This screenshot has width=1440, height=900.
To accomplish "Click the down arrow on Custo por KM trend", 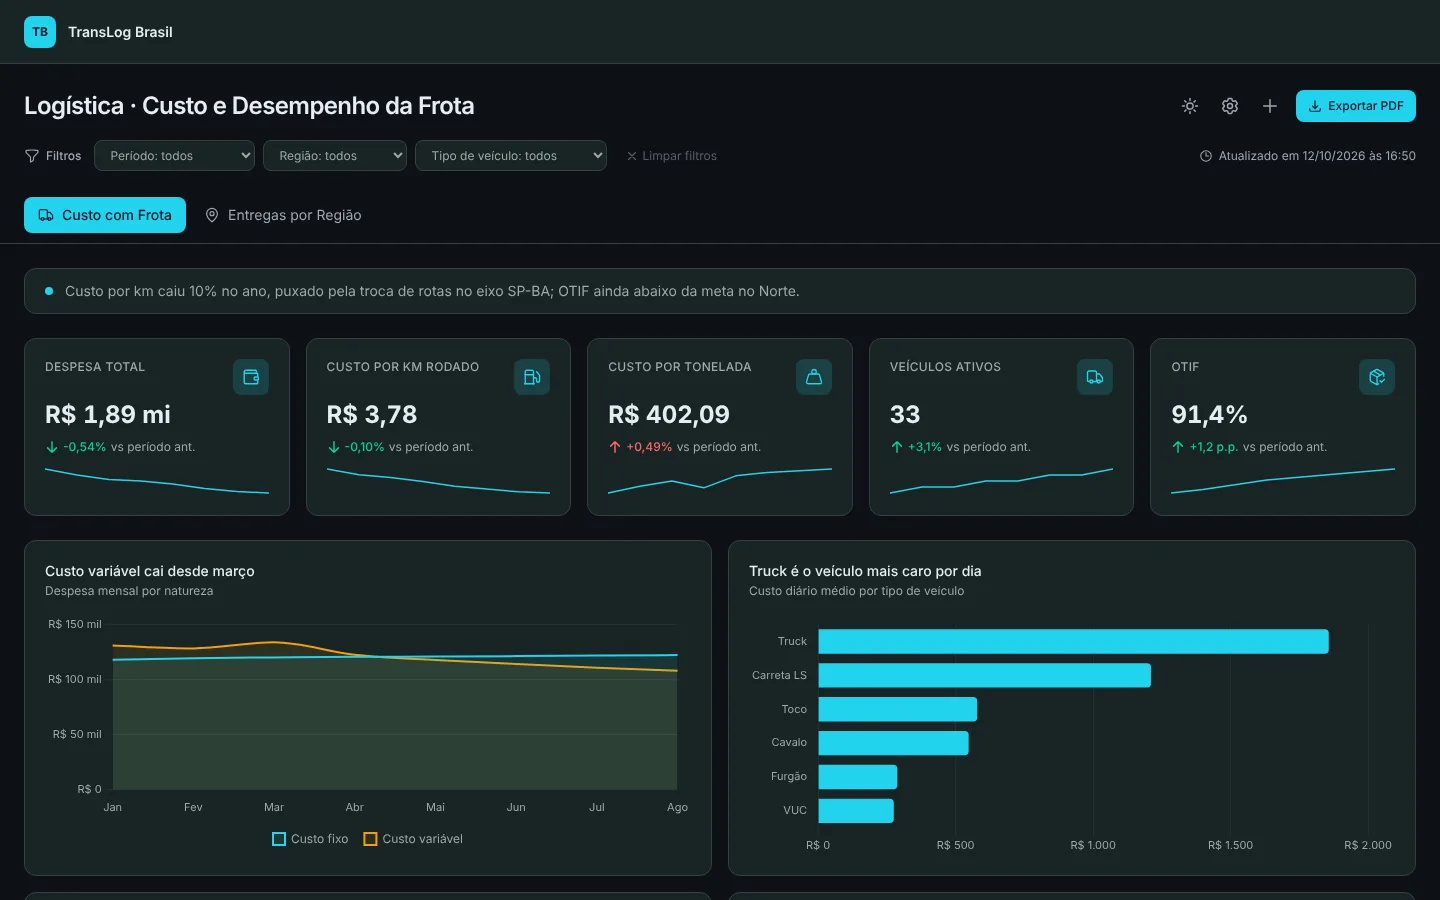I will click(334, 447).
